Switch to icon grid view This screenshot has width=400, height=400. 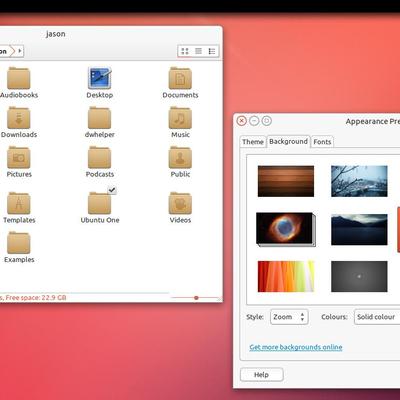(185, 51)
